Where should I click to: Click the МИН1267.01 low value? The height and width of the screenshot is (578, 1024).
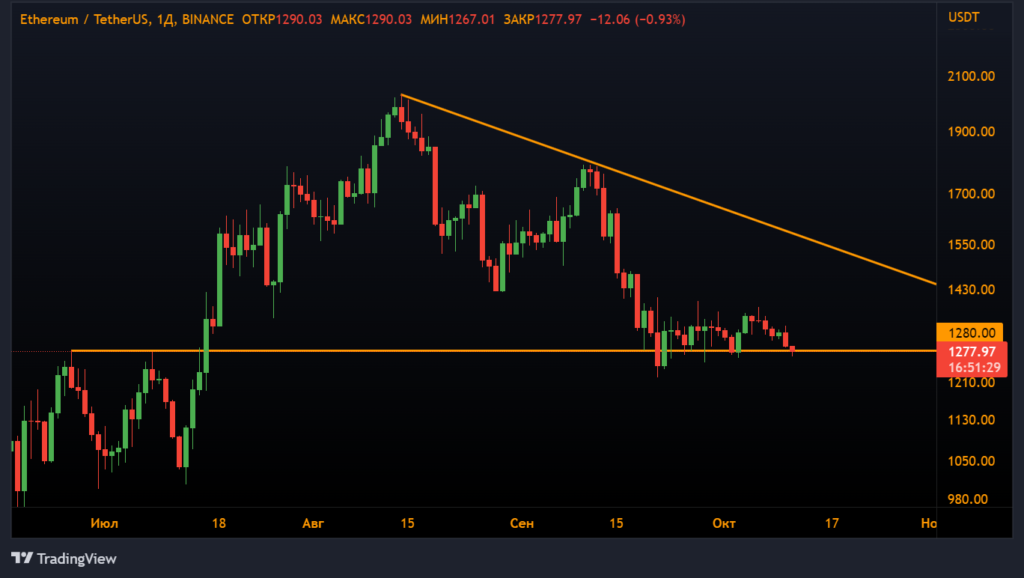[x=458, y=20]
